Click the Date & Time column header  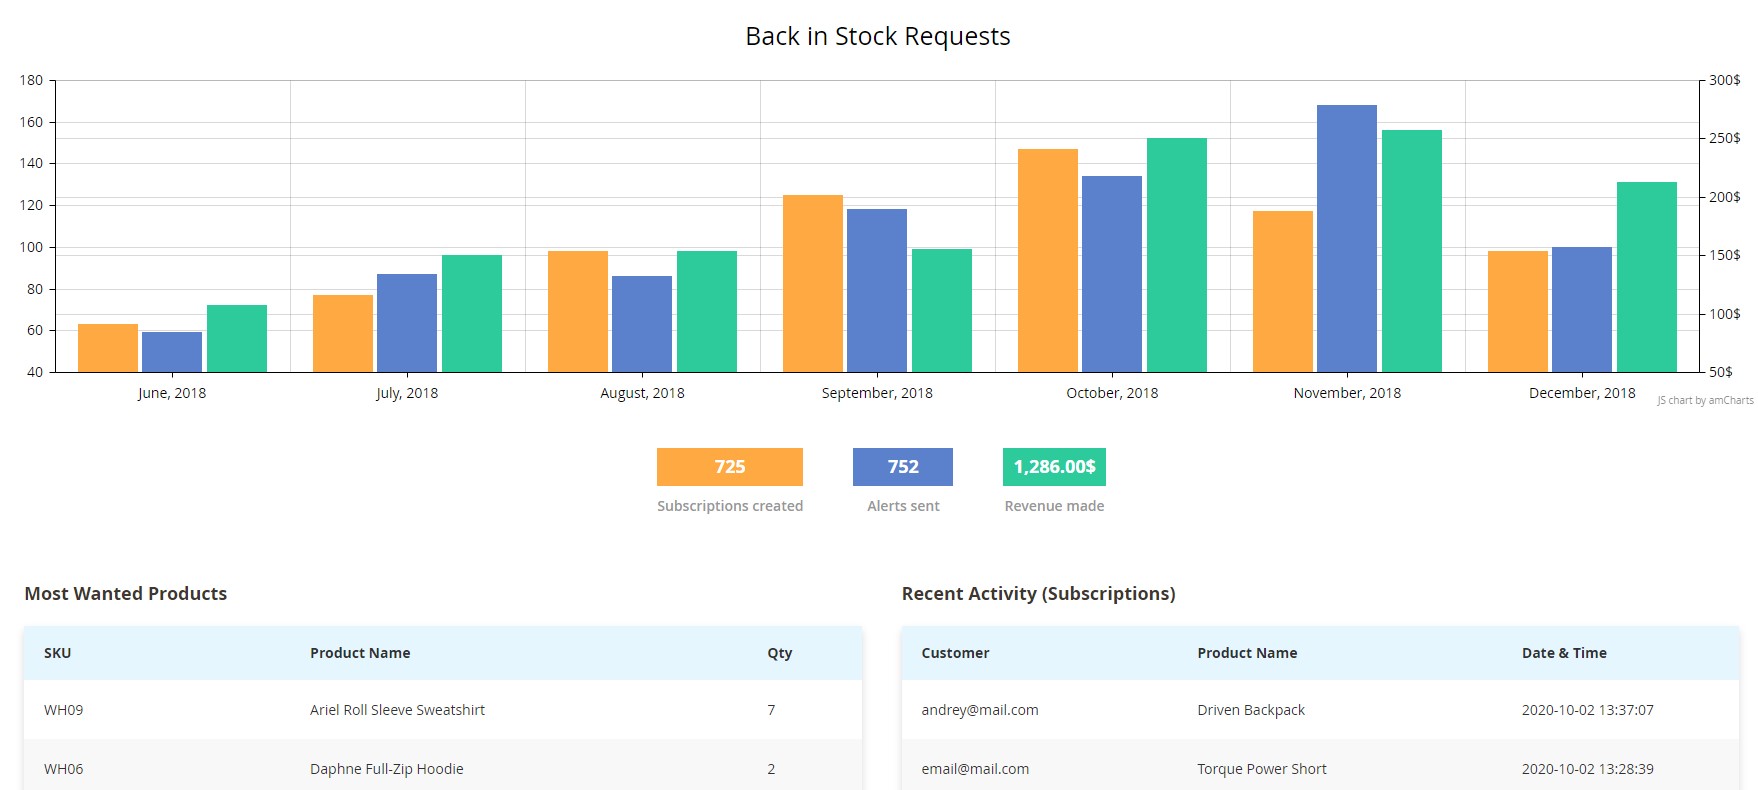click(x=1564, y=653)
